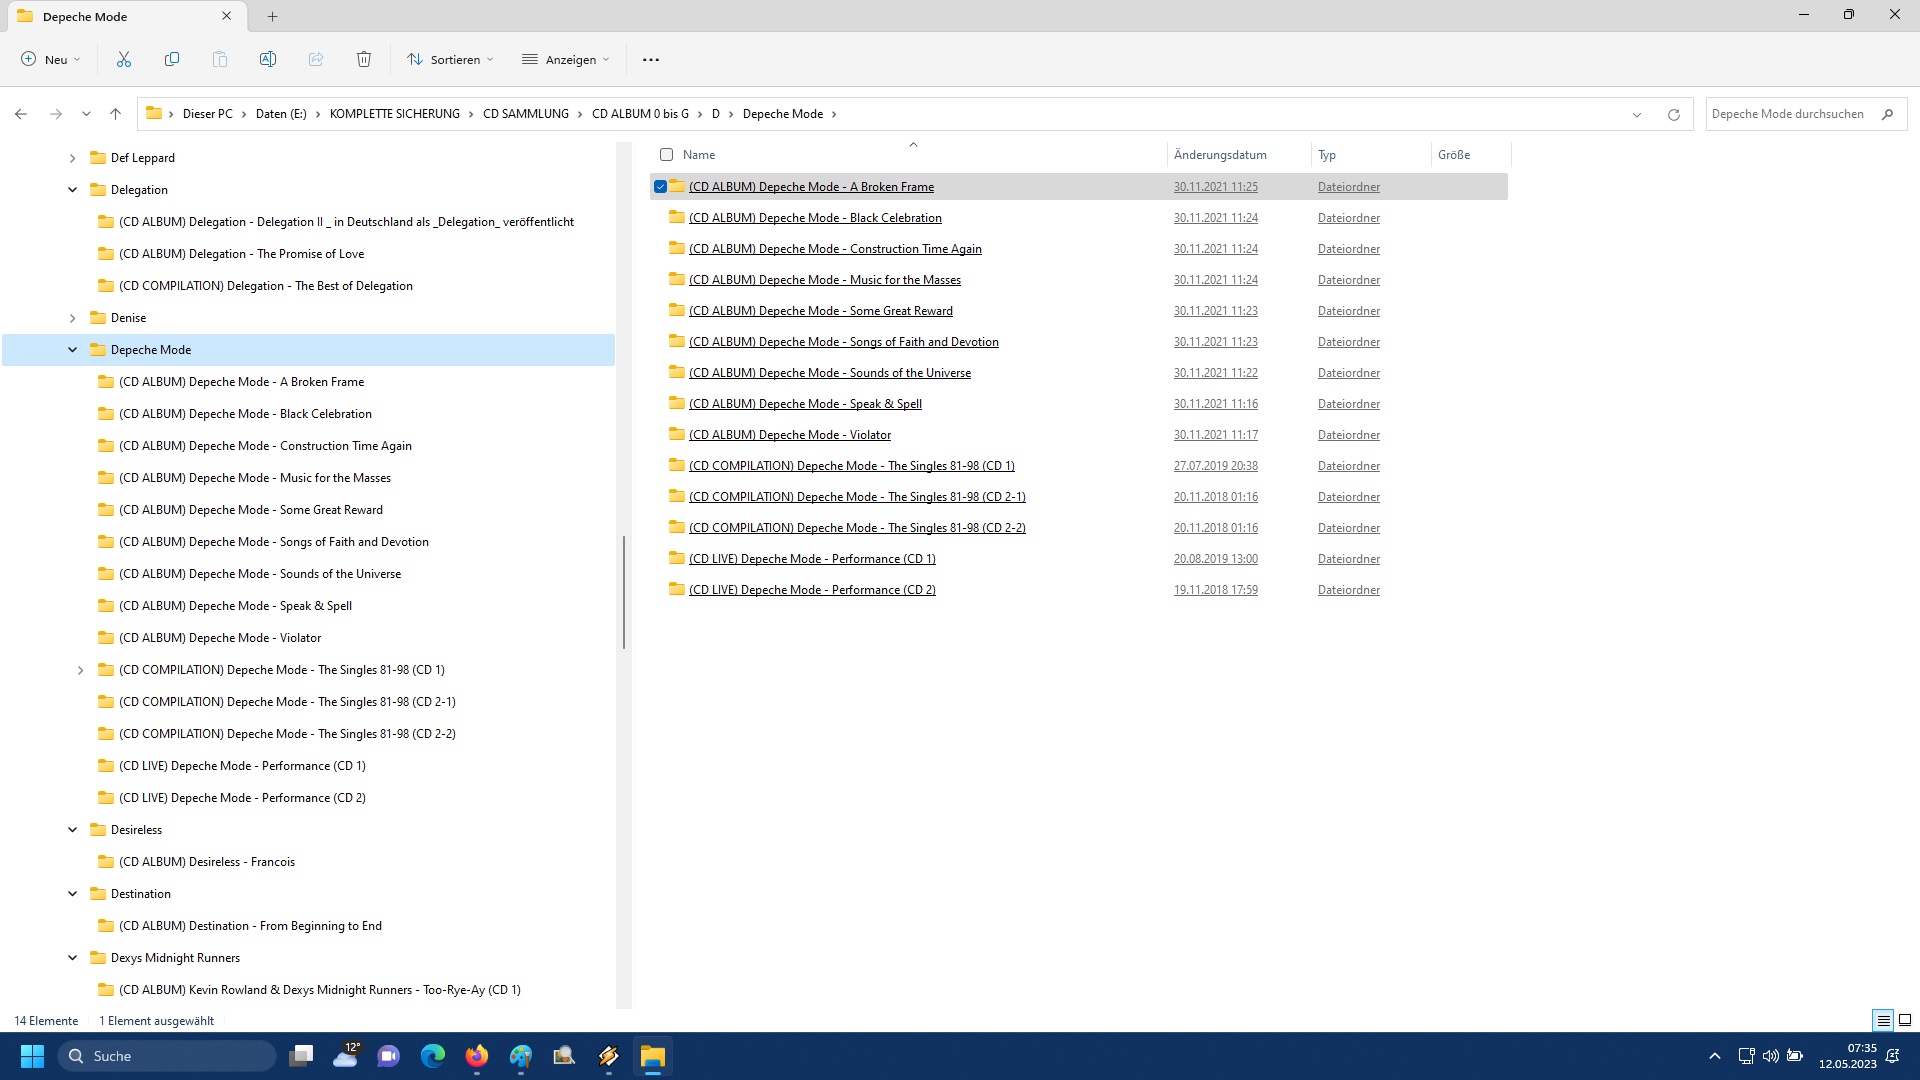Click the Copy icon in toolbar
This screenshot has height=1080, width=1920.
pos(172,60)
